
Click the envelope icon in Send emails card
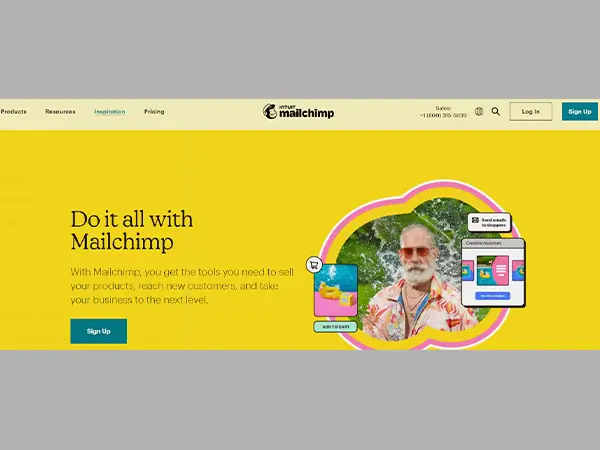pos(475,220)
